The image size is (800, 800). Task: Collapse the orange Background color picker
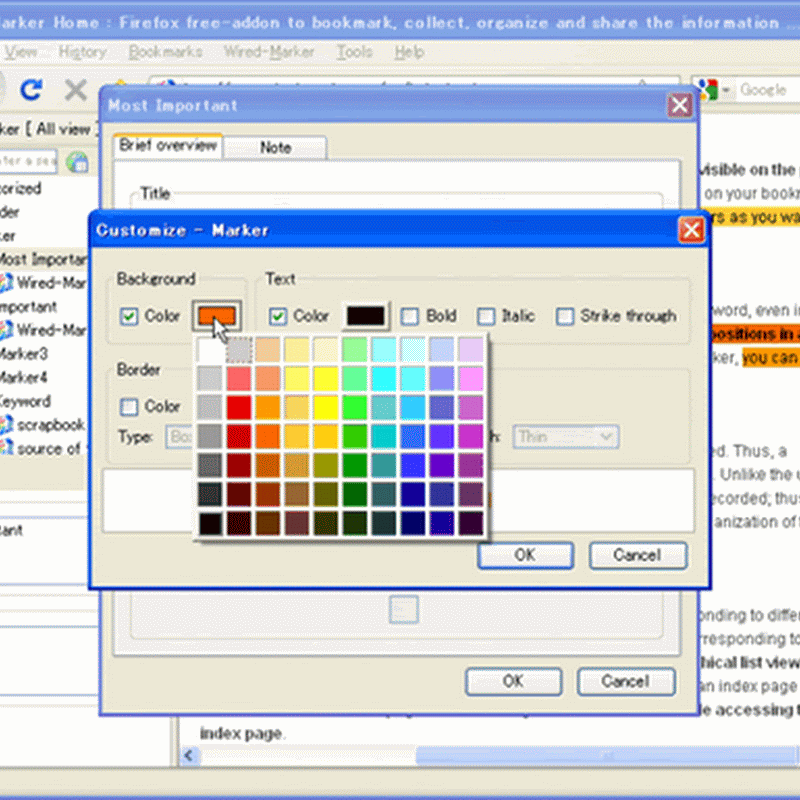tap(216, 316)
